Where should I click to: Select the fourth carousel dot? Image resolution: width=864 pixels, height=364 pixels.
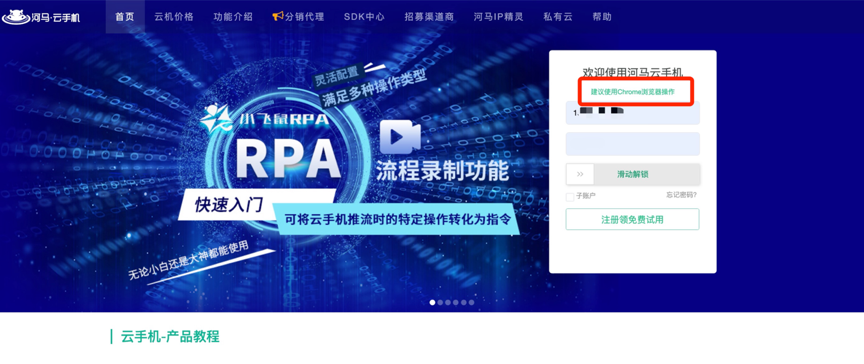point(456,302)
